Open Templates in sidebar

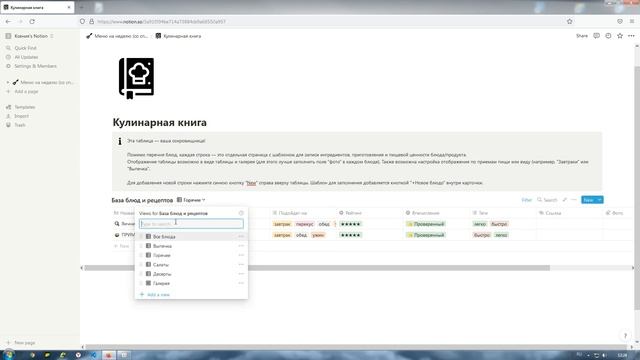click(24, 107)
